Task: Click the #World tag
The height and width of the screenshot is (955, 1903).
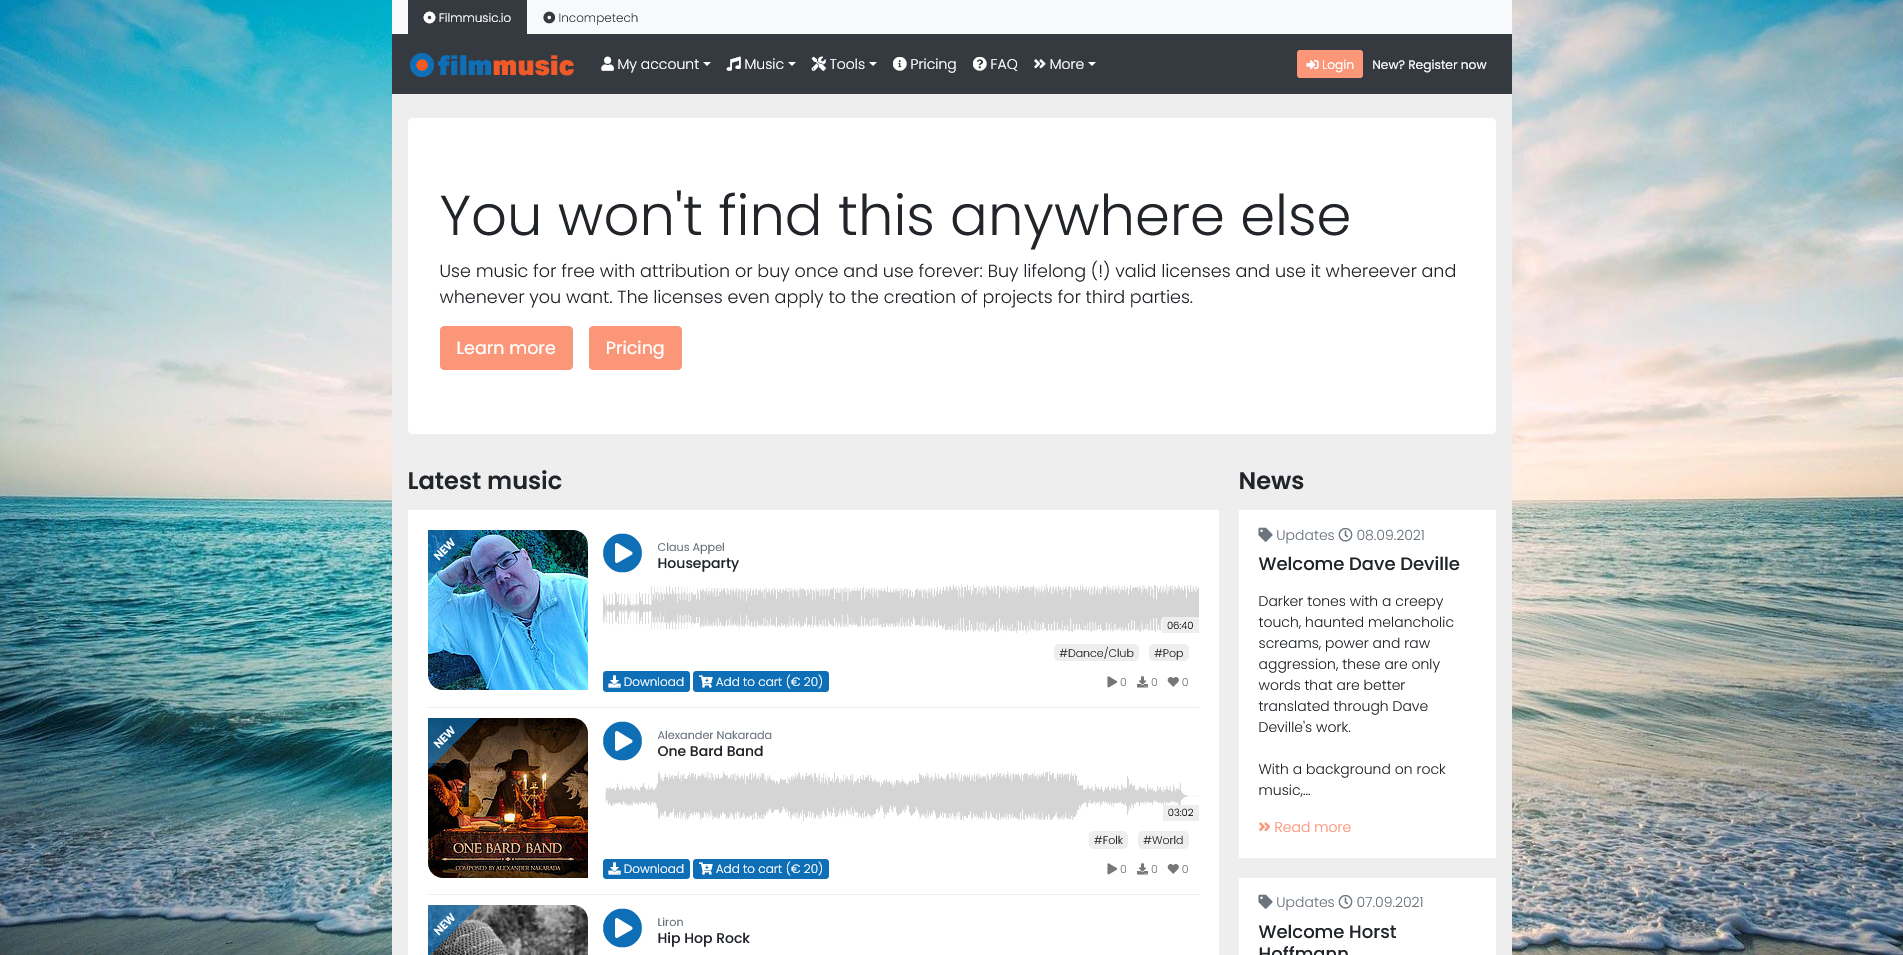Action: tap(1163, 840)
